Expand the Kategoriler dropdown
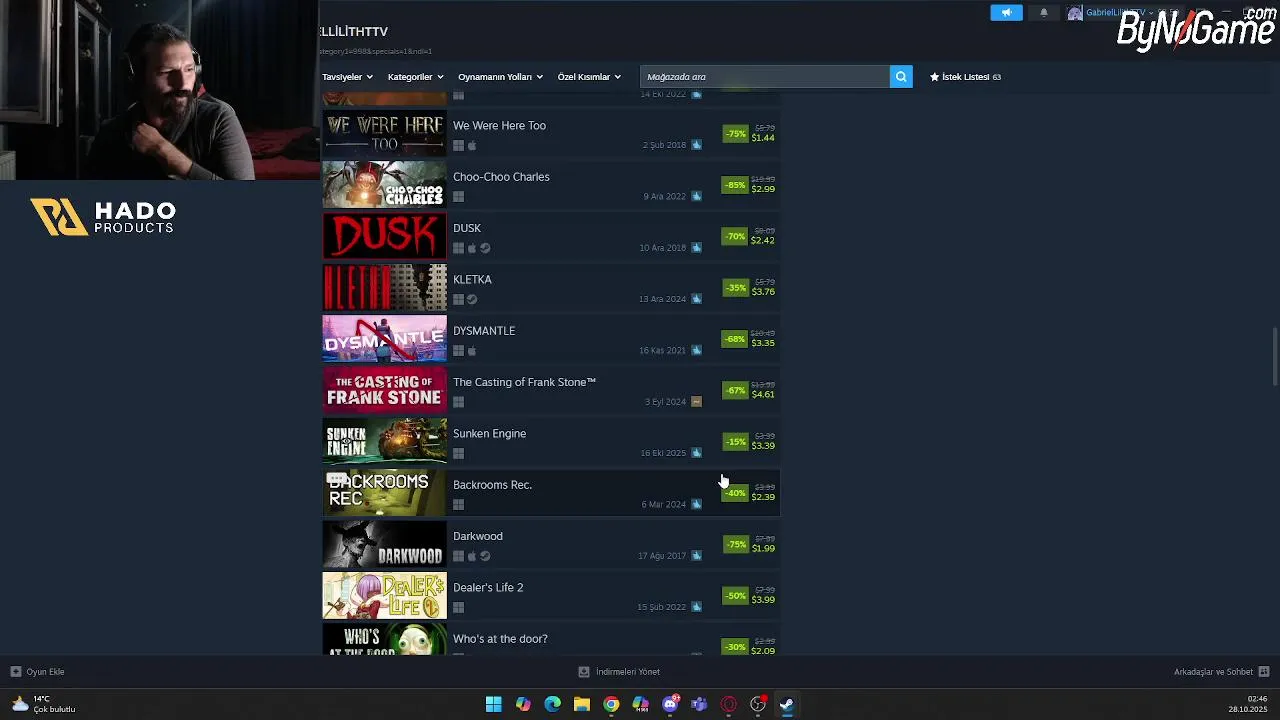1280x720 pixels. (x=415, y=77)
